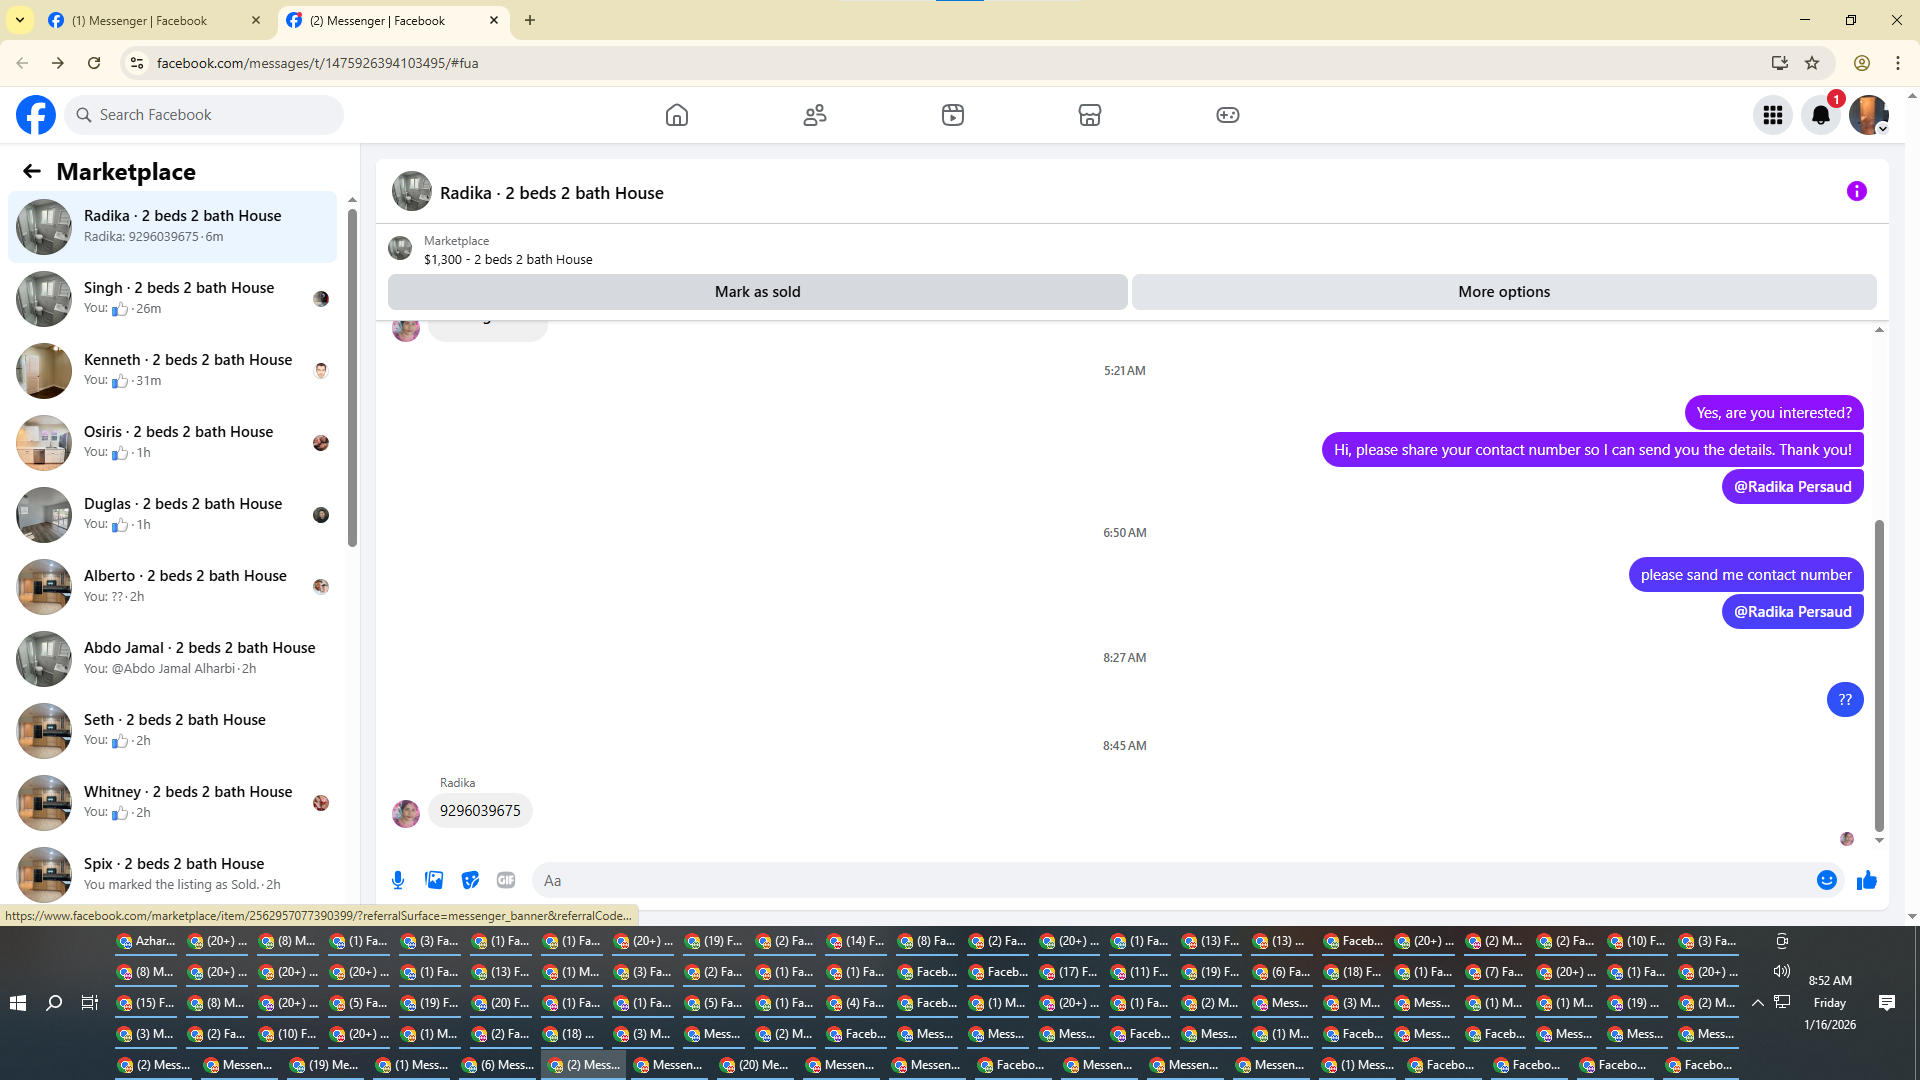Open conversation information icon

(1856, 191)
